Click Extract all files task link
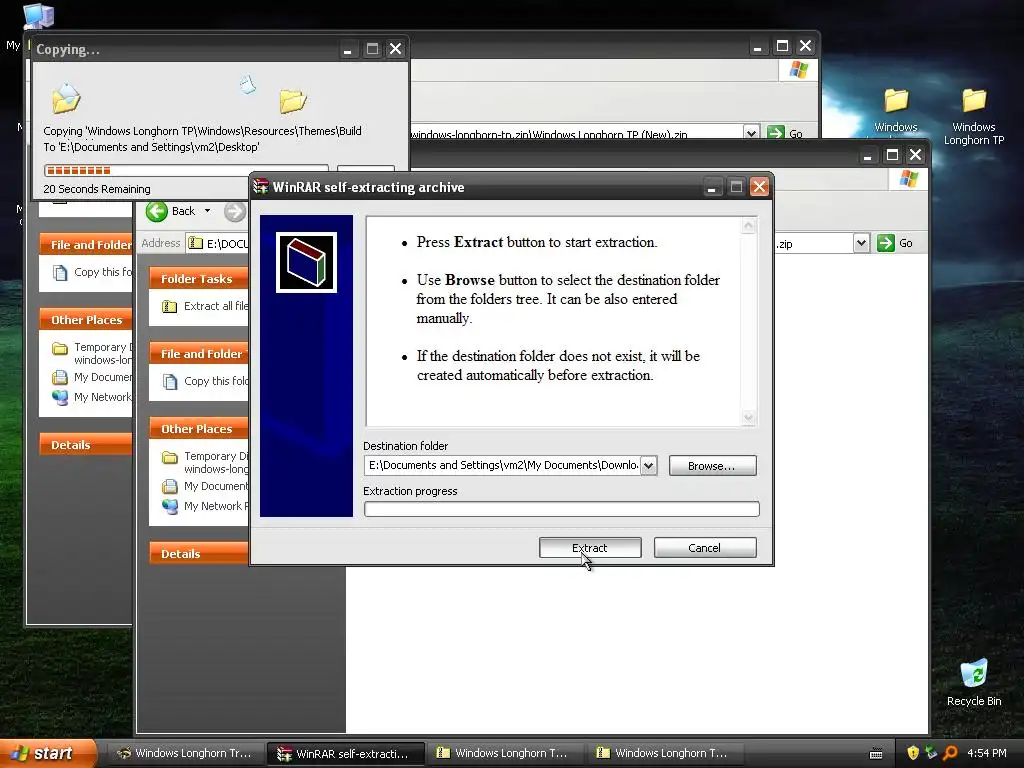 pos(216,306)
